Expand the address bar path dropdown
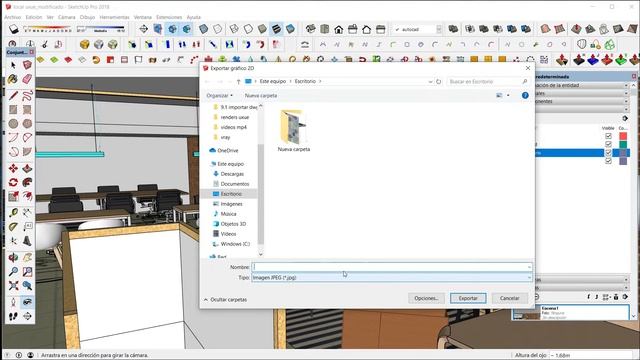 coord(430,82)
